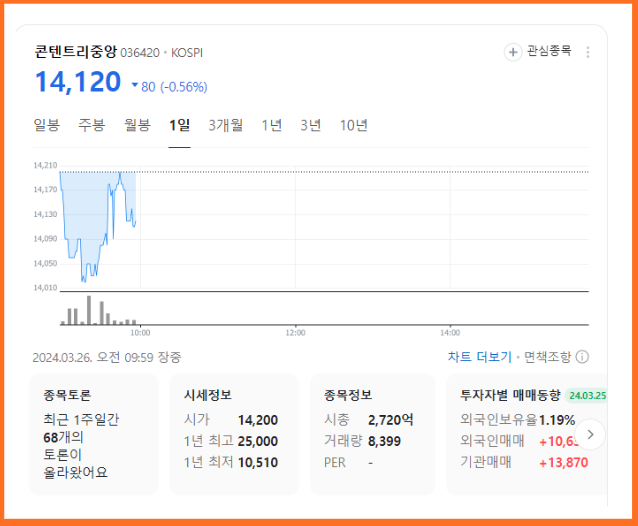Click the 12:00 time axis label
638x526 pixels.
tap(295, 333)
